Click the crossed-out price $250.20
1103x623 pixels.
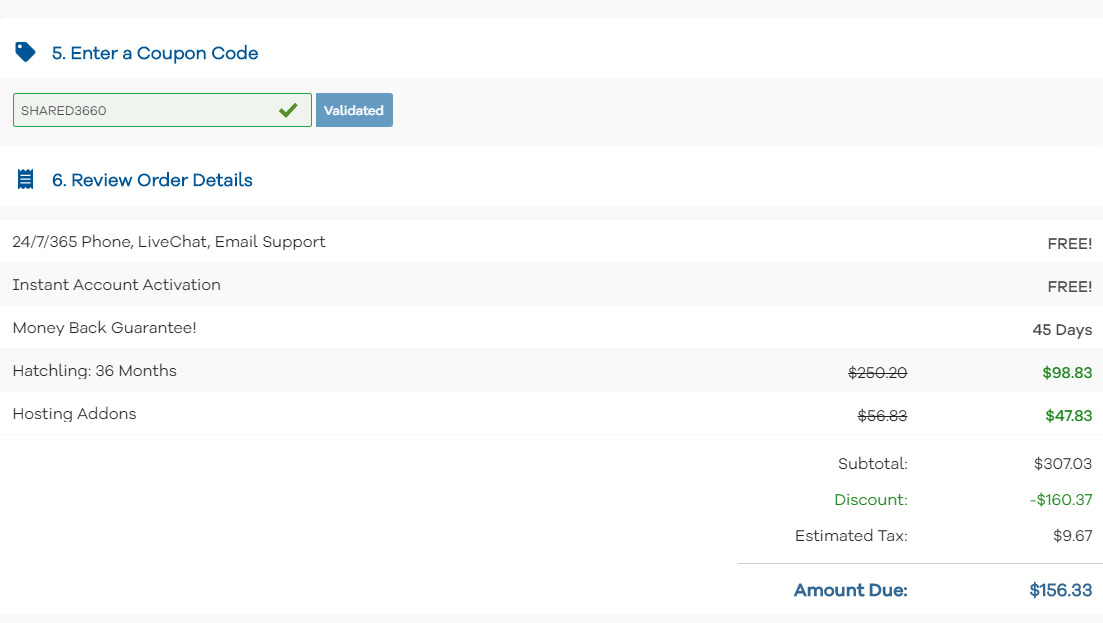[x=877, y=372]
